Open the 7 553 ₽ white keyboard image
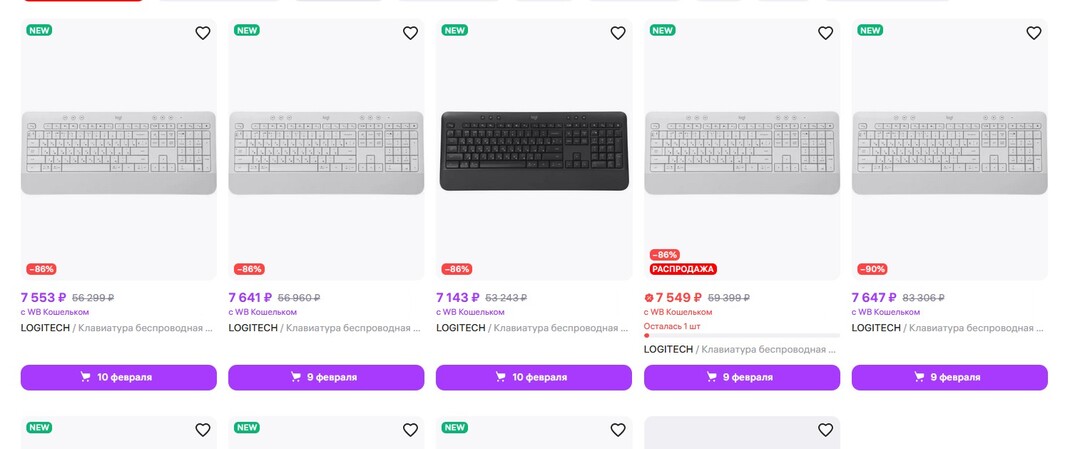 [118, 152]
